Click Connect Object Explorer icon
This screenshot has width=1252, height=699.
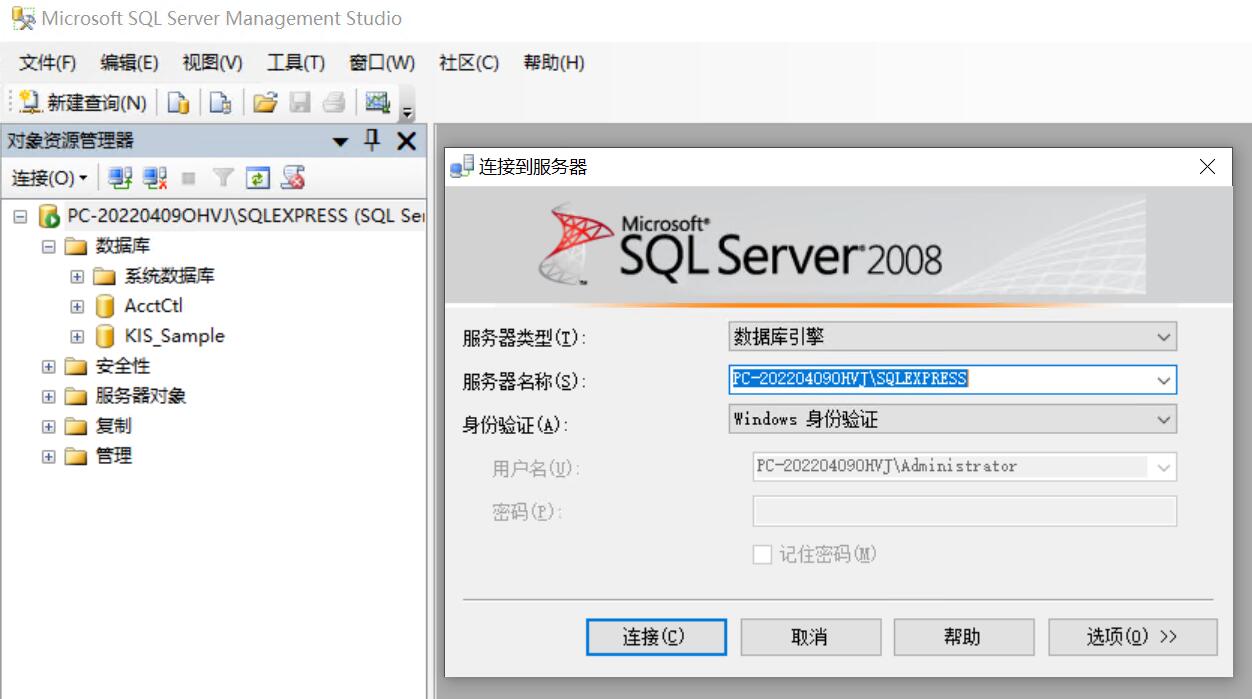pyautogui.click(x=120, y=178)
